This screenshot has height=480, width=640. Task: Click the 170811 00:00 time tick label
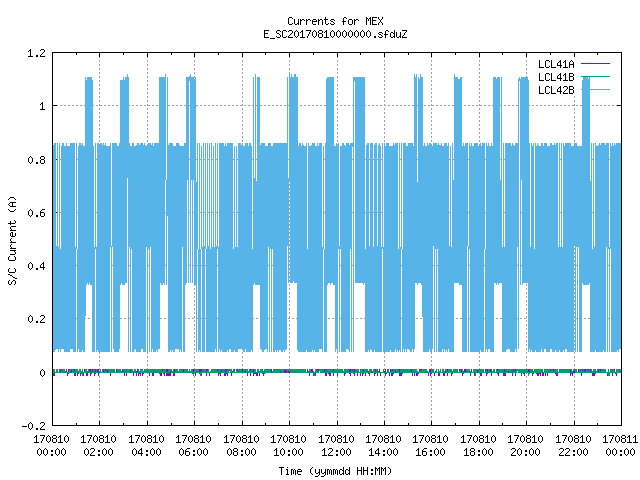[620, 446]
